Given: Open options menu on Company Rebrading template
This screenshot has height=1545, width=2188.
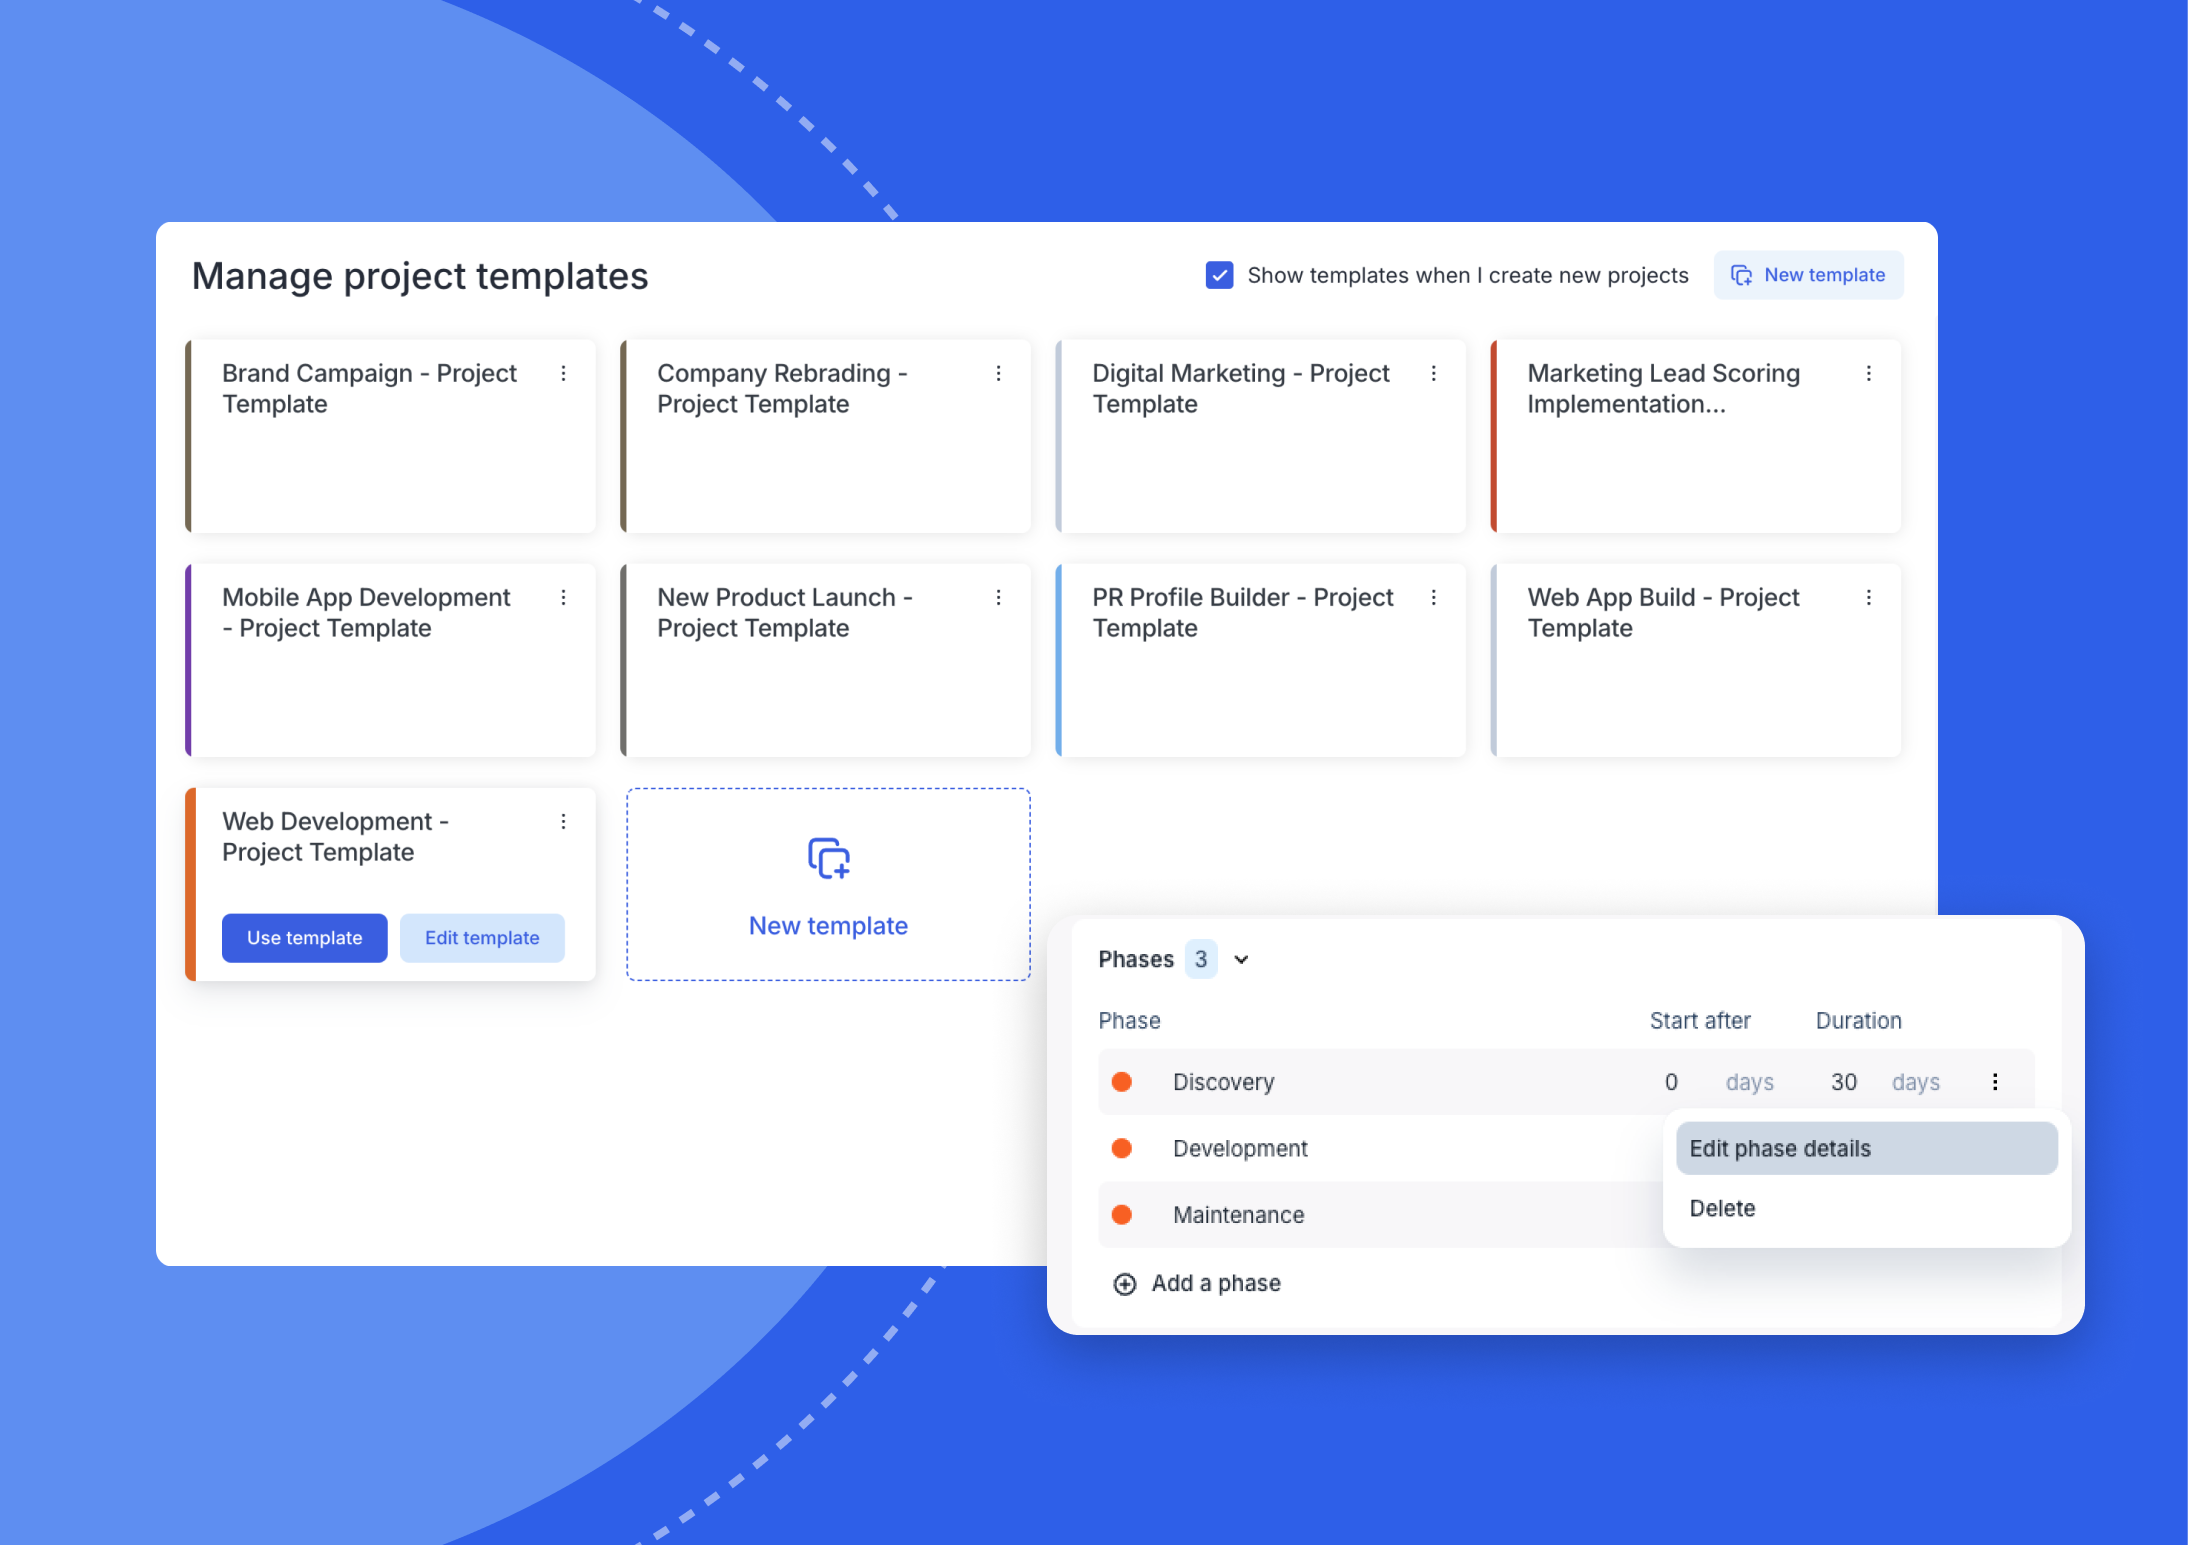Looking at the screenshot, I should pyautogui.click(x=999, y=373).
